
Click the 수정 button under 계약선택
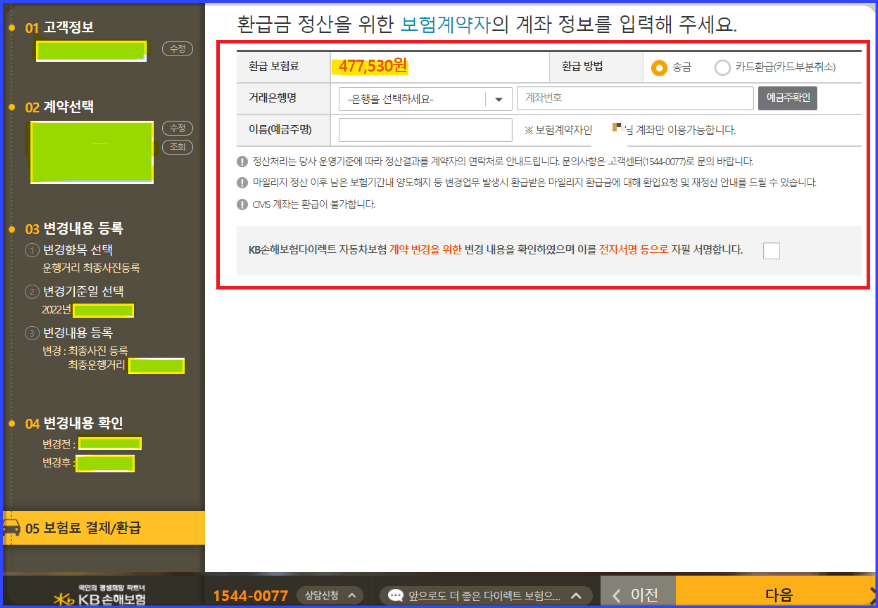point(178,128)
